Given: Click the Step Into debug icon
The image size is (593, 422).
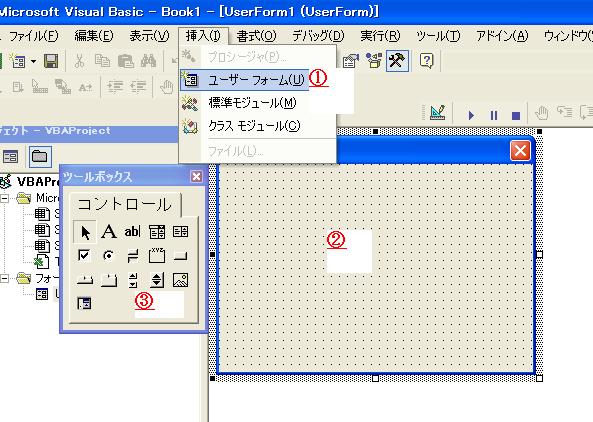Looking at the screenshot, I should (x=565, y=112).
